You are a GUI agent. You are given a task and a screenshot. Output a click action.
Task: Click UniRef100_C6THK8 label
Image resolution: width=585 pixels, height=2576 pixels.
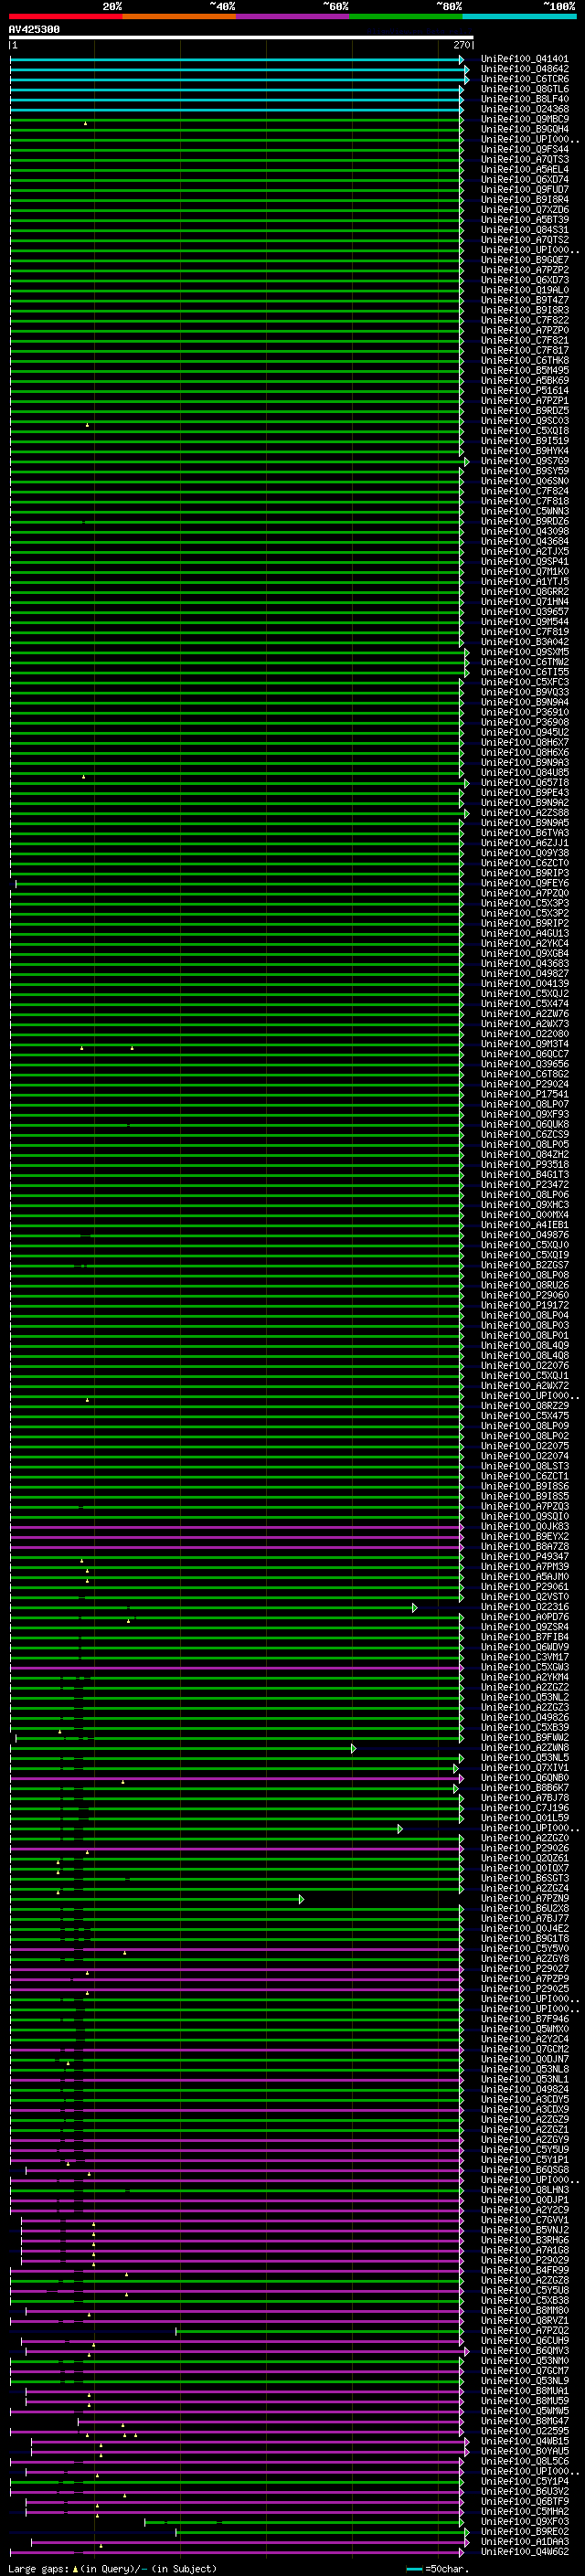pos(525,360)
